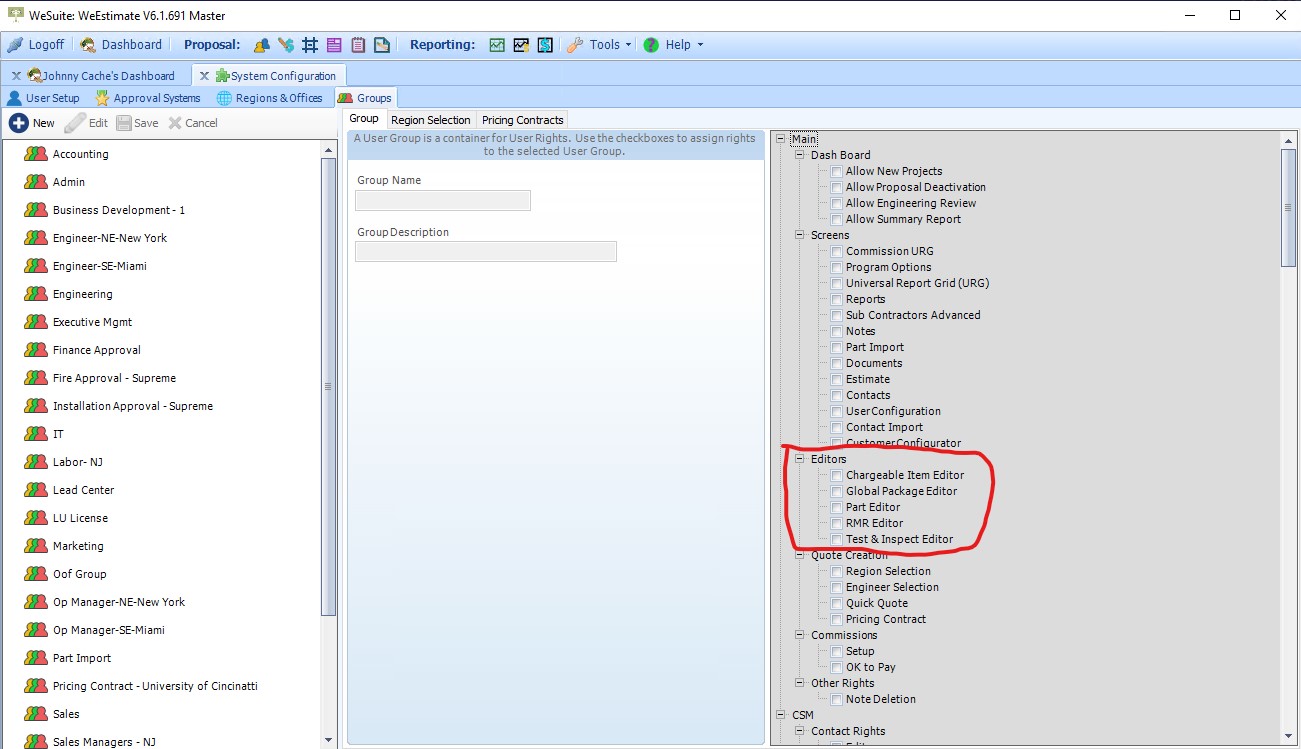This screenshot has width=1301, height=749.
Task: Click the New button to create a group
Action: point(33,122)
